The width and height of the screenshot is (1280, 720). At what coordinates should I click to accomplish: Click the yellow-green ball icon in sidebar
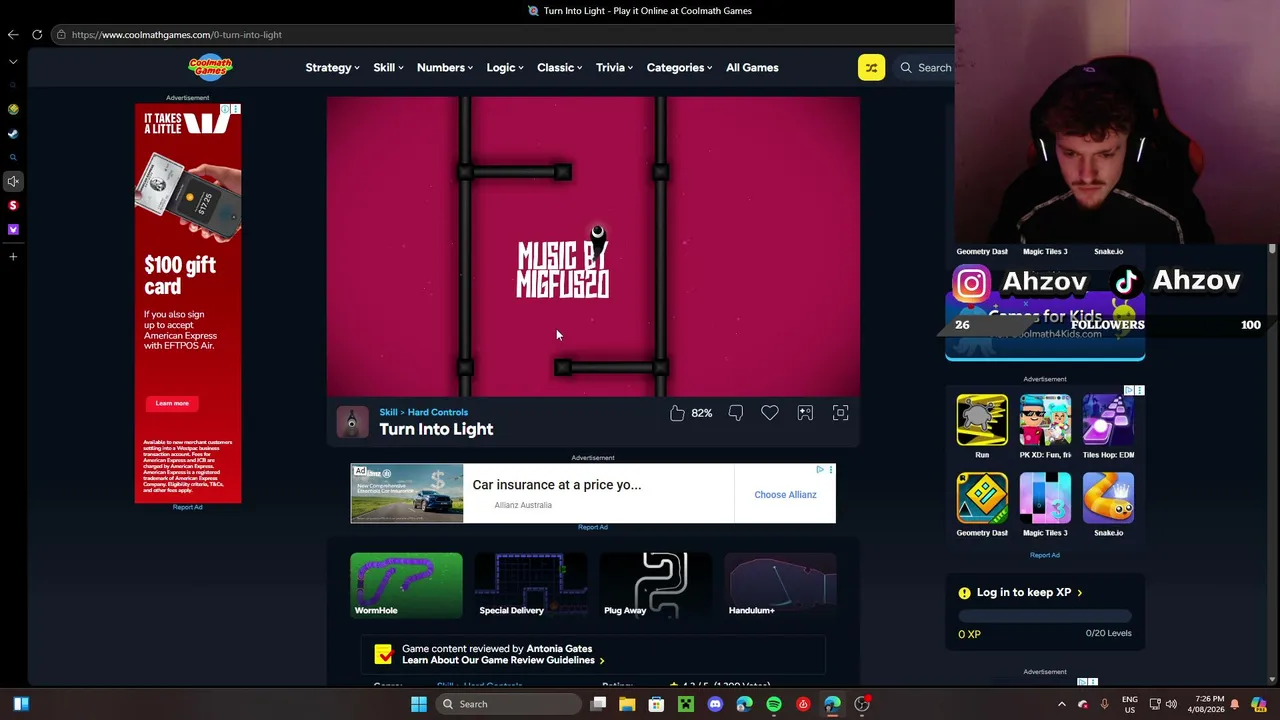[13, 109]
